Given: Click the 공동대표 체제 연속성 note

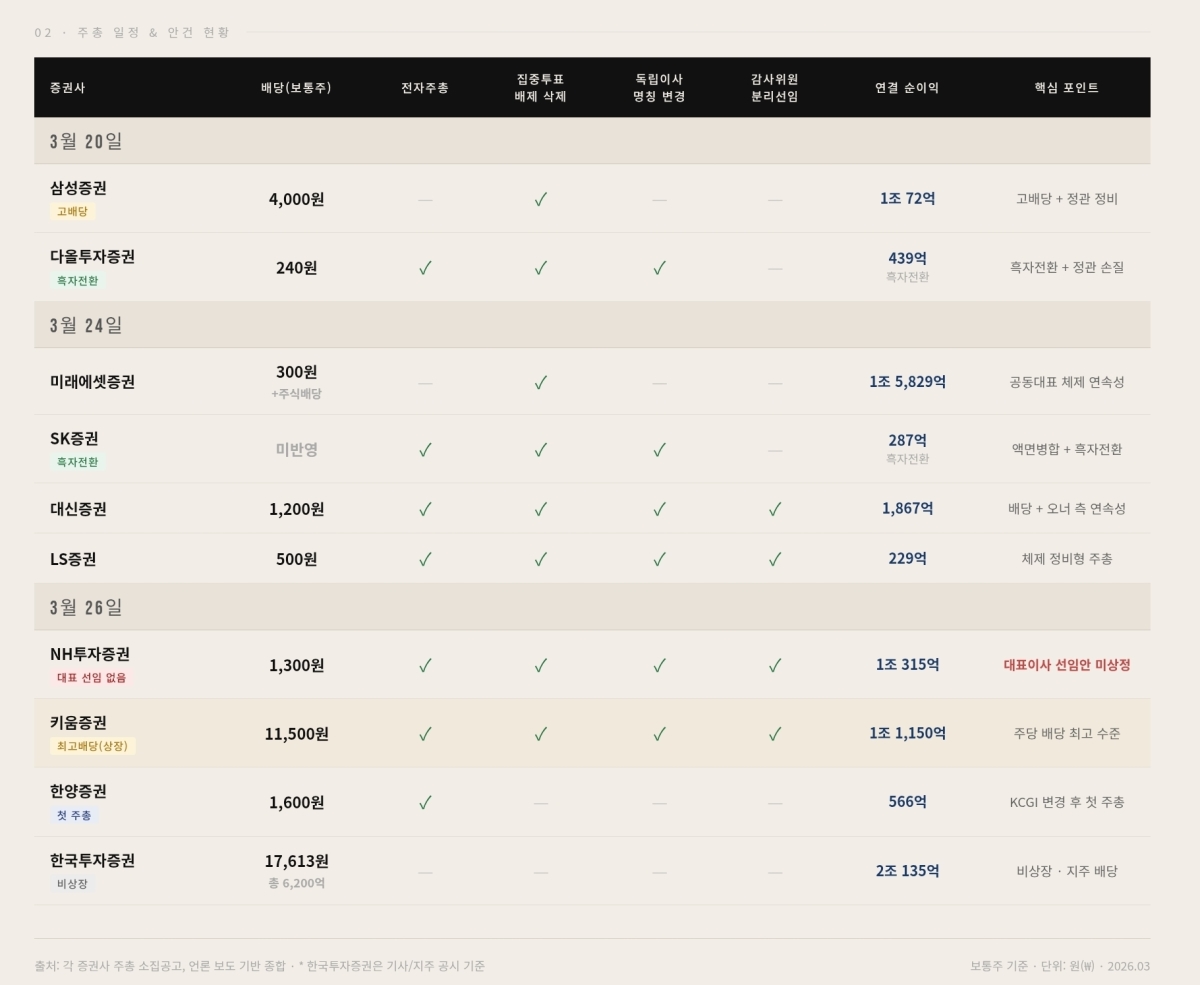Looking at the screenshot, I should [x=1067, y=382].
